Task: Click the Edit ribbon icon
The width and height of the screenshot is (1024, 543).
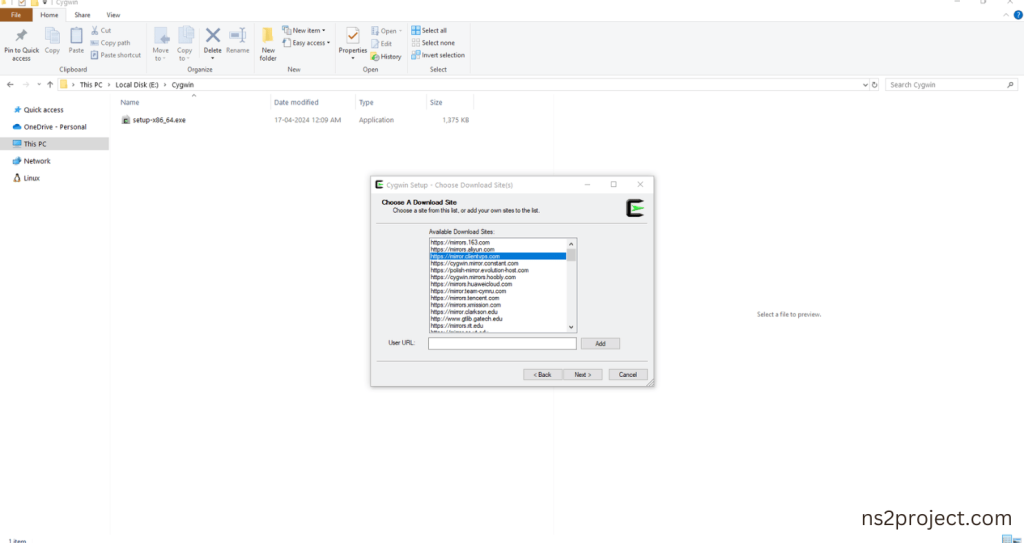Action: [381, 43]
